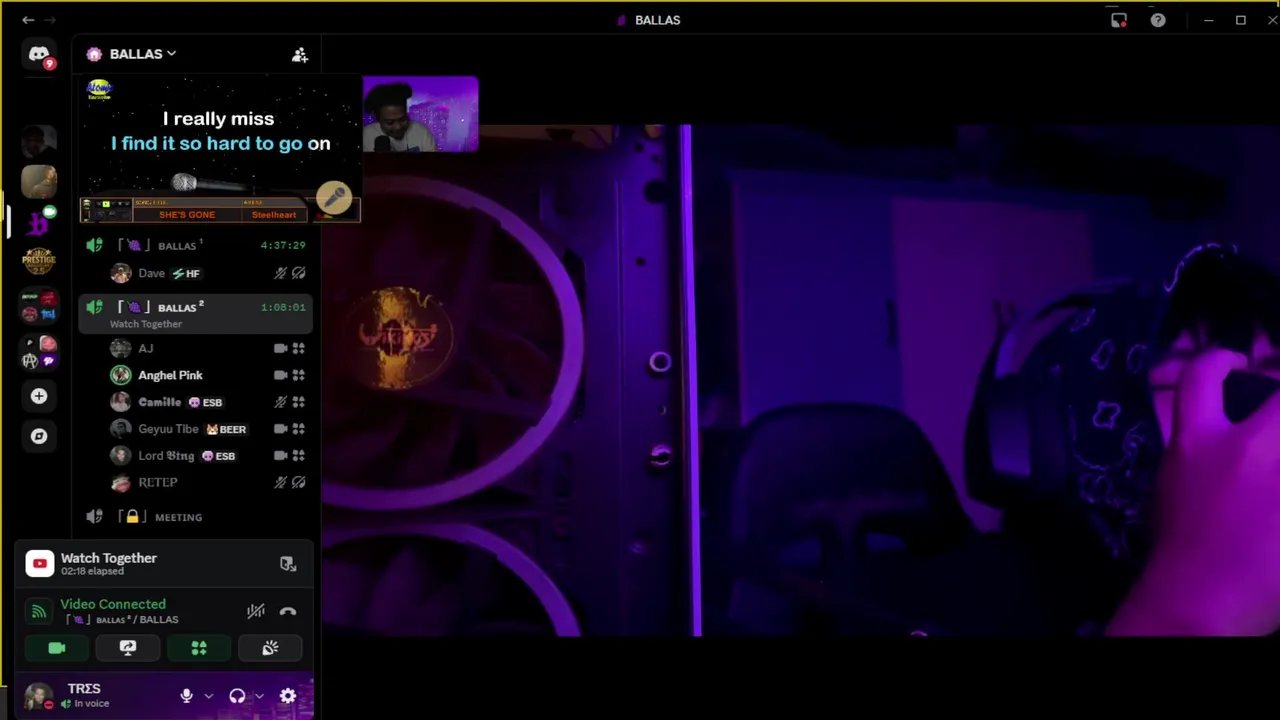This screenshot has height=720, width=1280.
Task: Open the purple stylized server icon
Action: tap(39, 221)
